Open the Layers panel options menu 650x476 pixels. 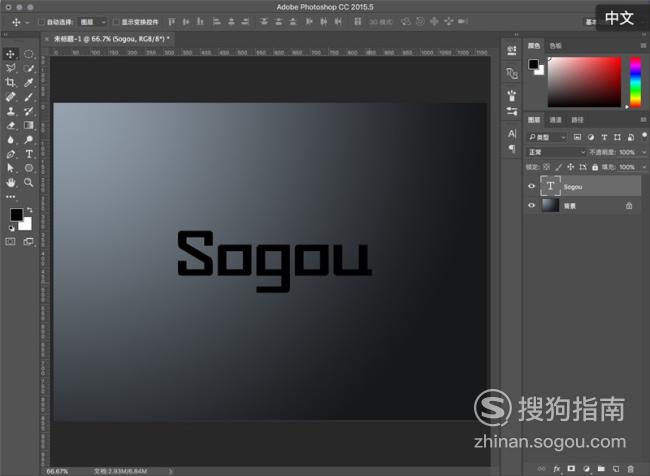pyautogui.click(x=643, y=120)
